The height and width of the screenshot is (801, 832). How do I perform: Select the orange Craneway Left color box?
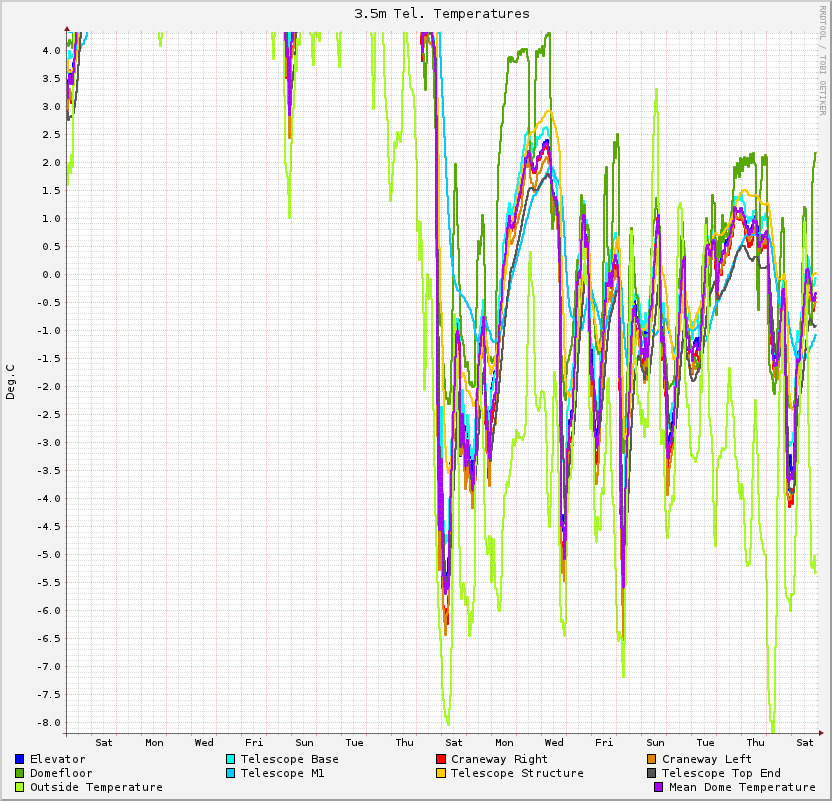[652, 759]
